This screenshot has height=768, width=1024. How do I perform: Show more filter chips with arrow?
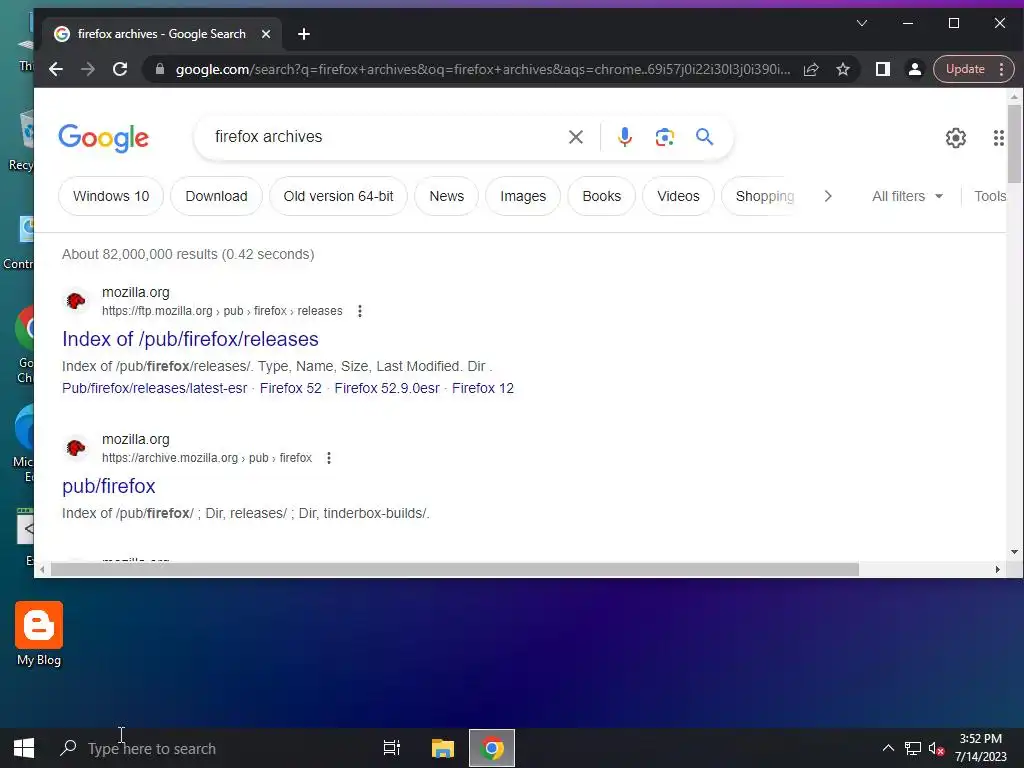tap(828, 196)
